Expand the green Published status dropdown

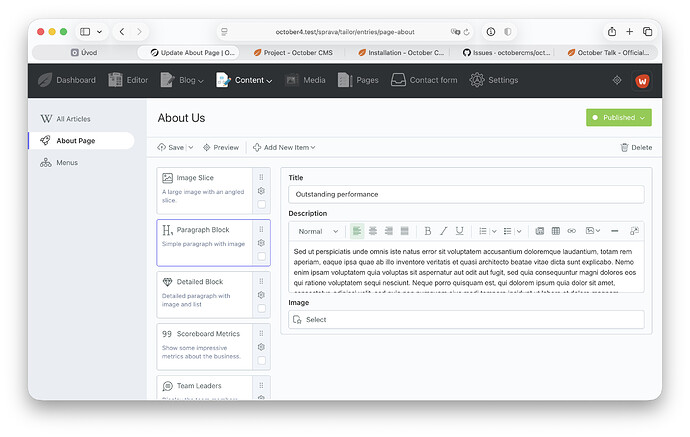tap(618, 118)
